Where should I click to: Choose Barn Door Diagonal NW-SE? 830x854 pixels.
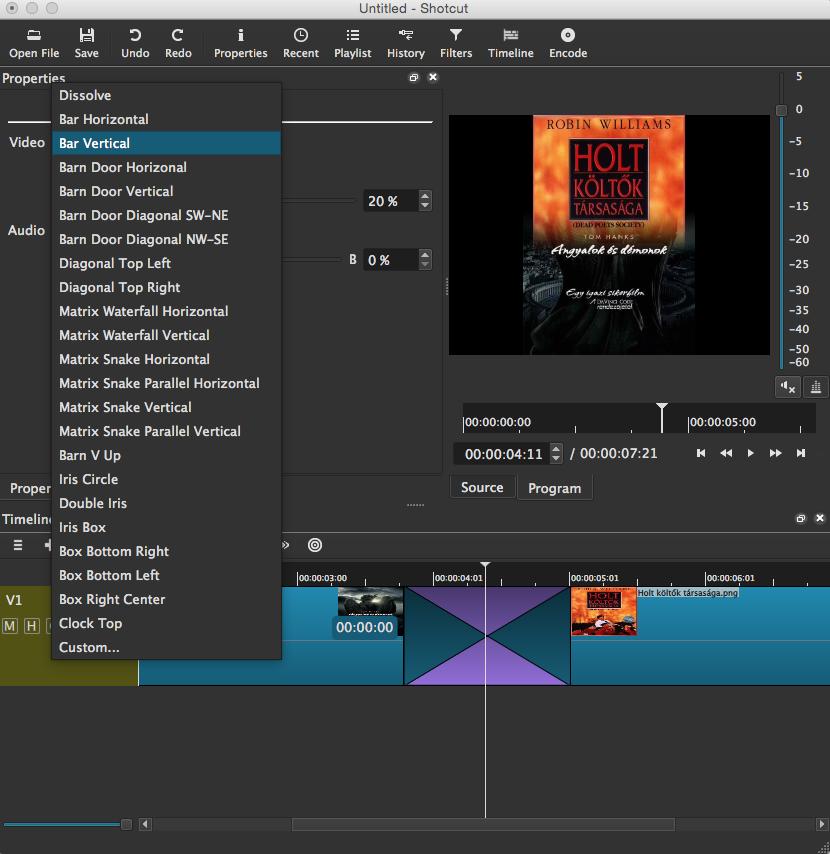pyautogui.click(x=167, y=239)
